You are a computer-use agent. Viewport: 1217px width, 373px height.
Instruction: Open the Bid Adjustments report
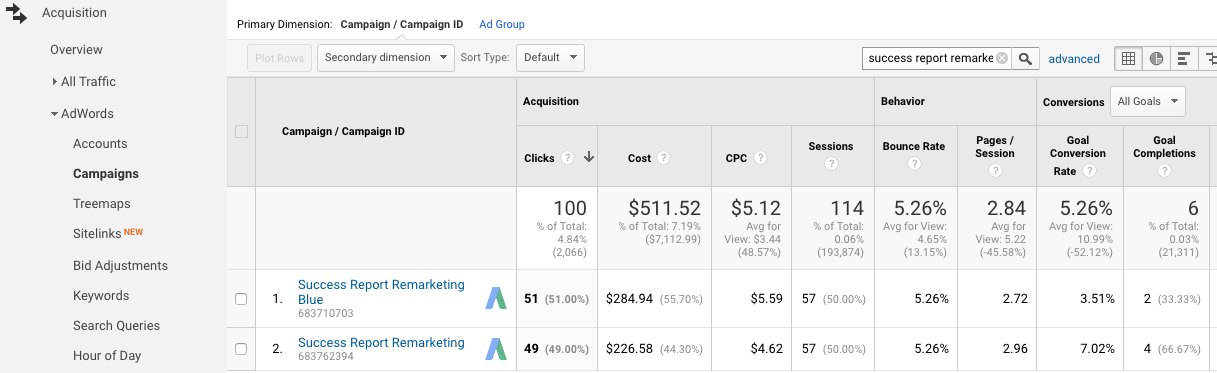(x=120, y=266)
